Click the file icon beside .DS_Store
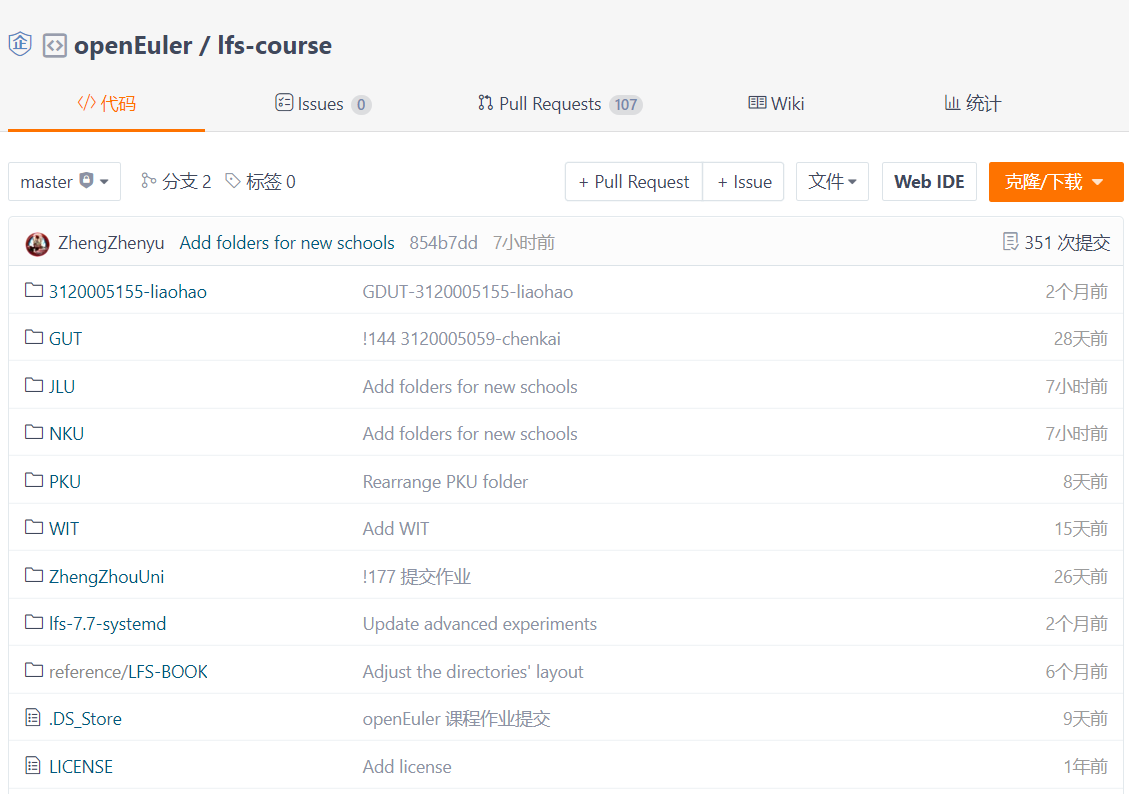 [34, 718]
